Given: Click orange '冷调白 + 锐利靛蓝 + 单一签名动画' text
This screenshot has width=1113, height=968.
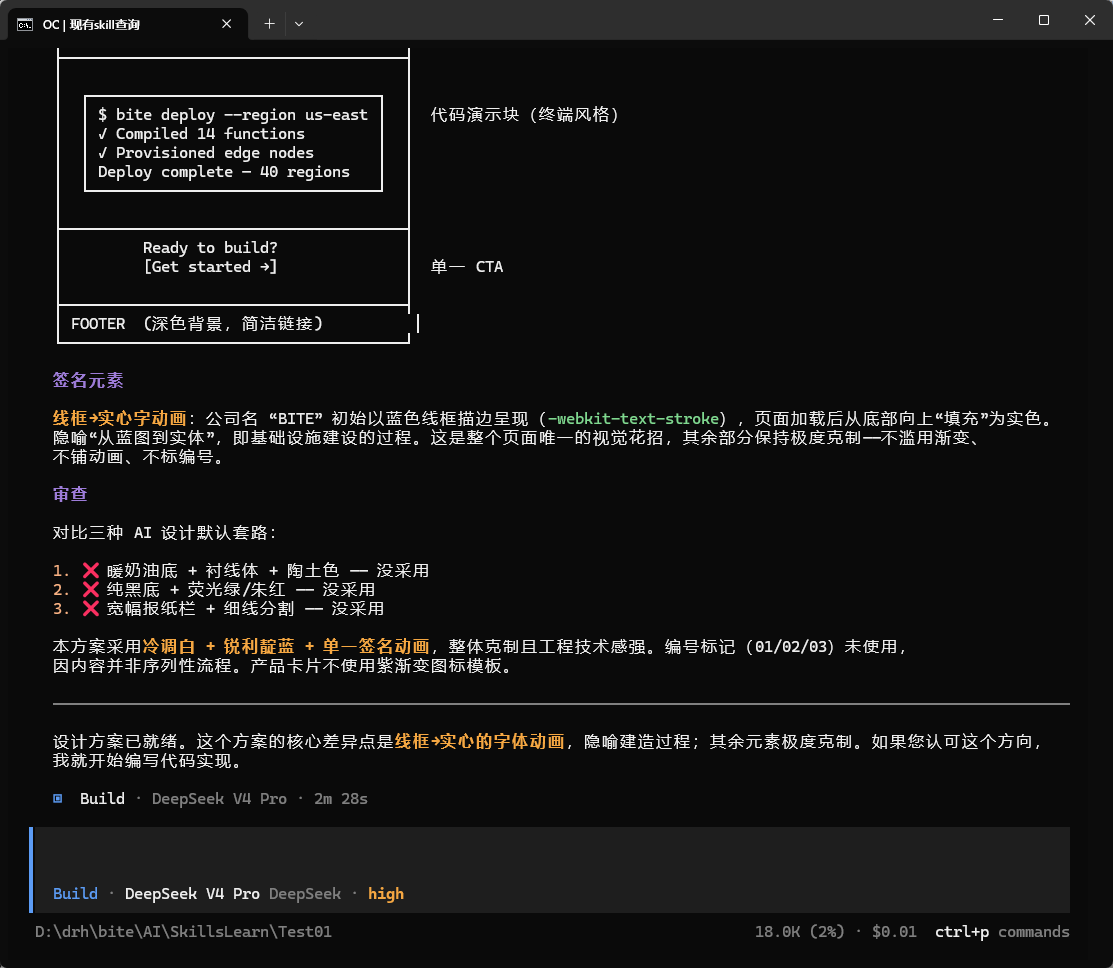Looking at the screenshot, I should [x=286, y=647].
